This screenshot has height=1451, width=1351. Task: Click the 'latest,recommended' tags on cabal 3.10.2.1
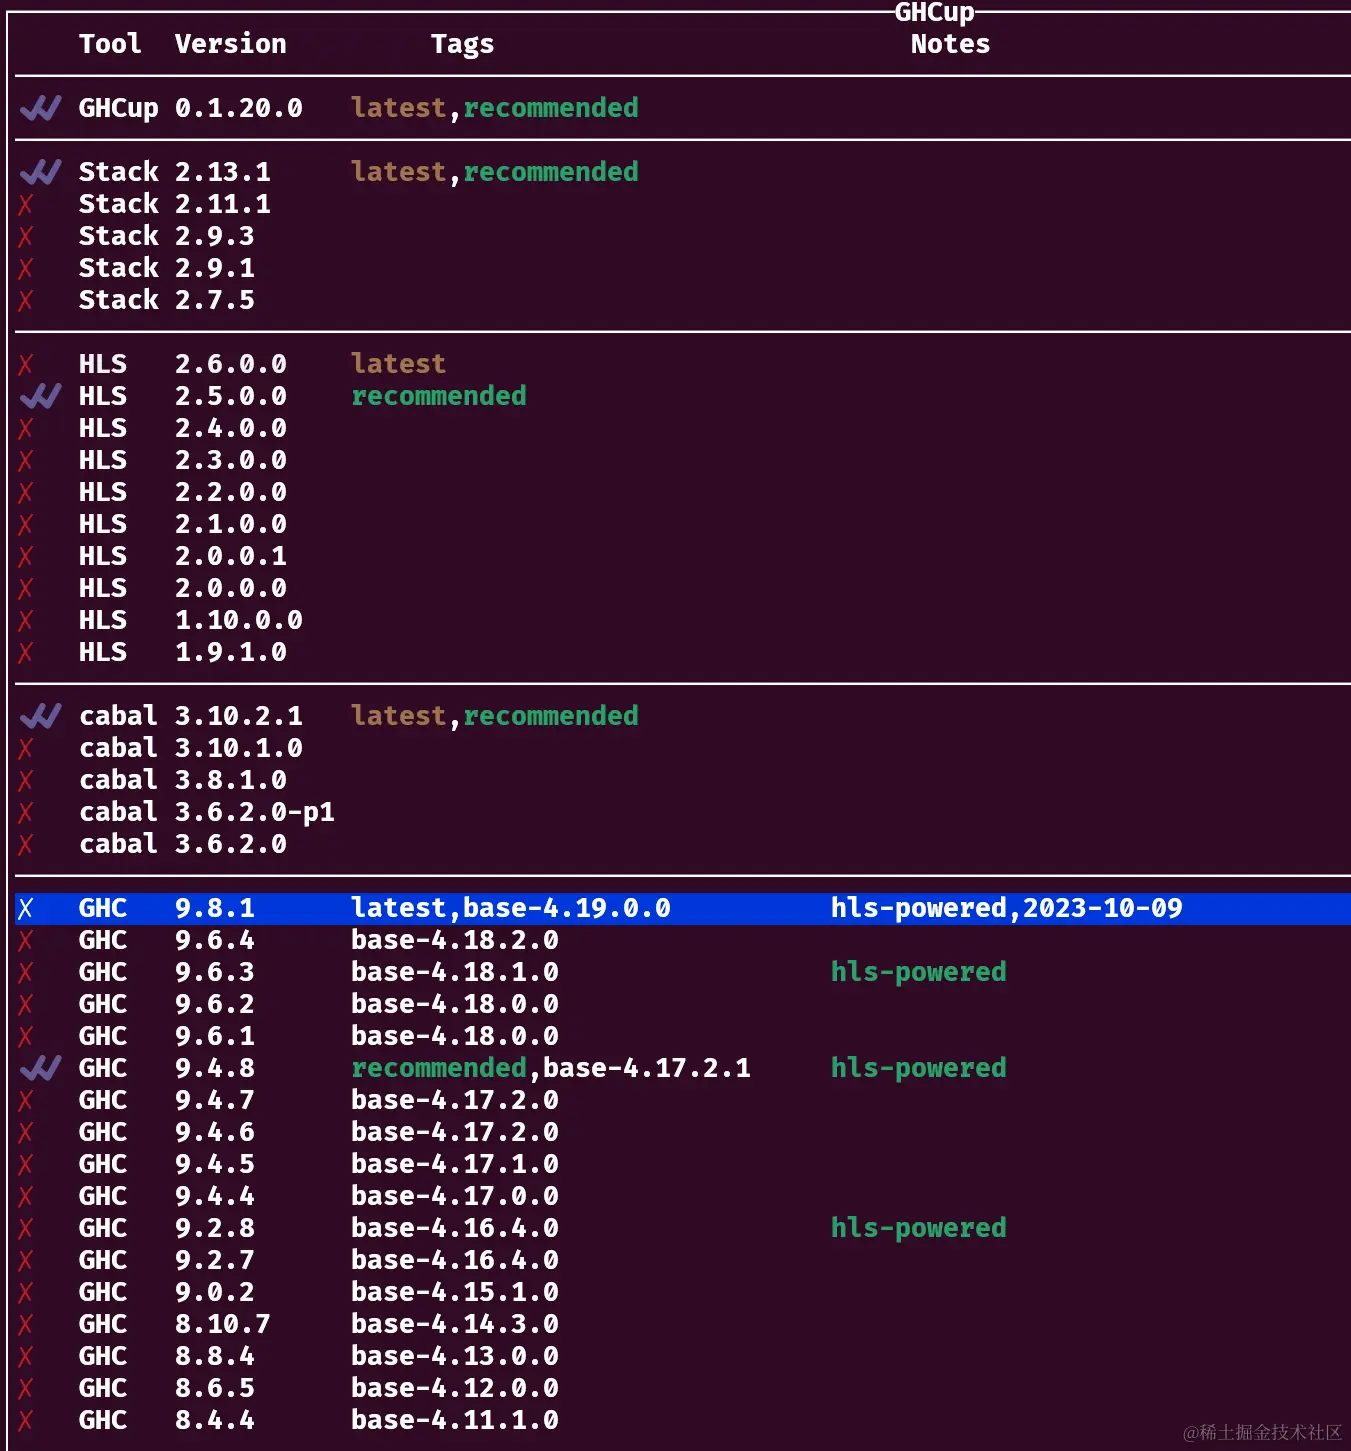[x=495, y=716]
